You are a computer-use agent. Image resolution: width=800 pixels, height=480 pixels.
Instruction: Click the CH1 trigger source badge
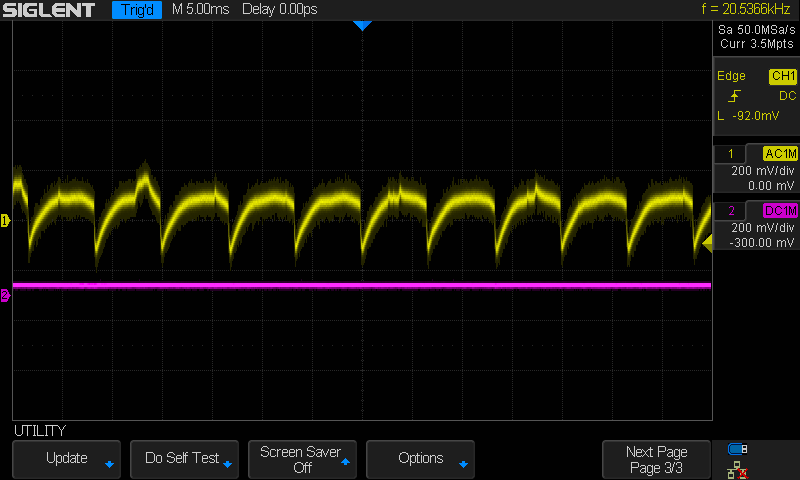[x=782, y=76]
